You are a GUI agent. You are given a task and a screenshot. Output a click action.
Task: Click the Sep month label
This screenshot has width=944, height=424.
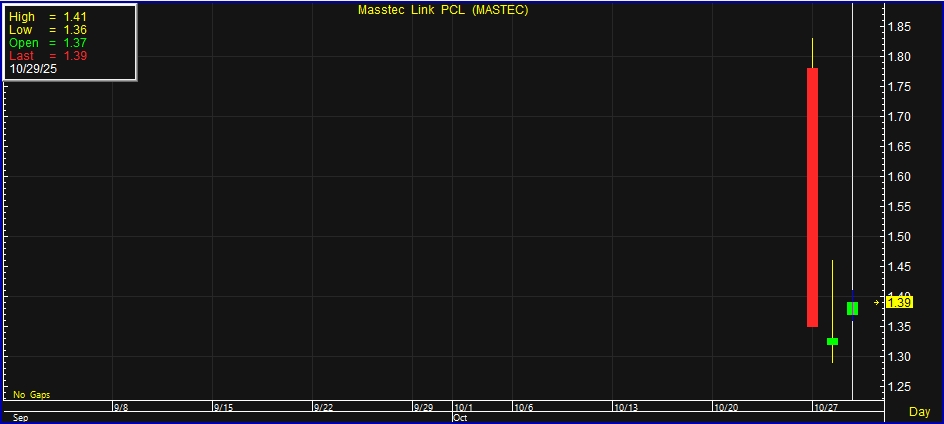[x=19, y=418]
